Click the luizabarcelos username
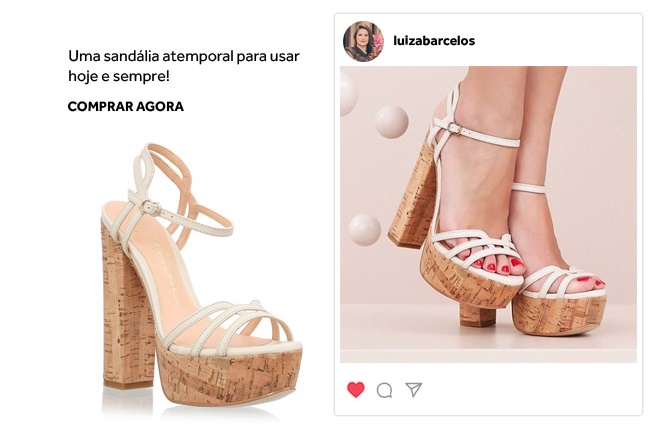The height and width of the screenshot is (432, 660). [x=434, y=41]
